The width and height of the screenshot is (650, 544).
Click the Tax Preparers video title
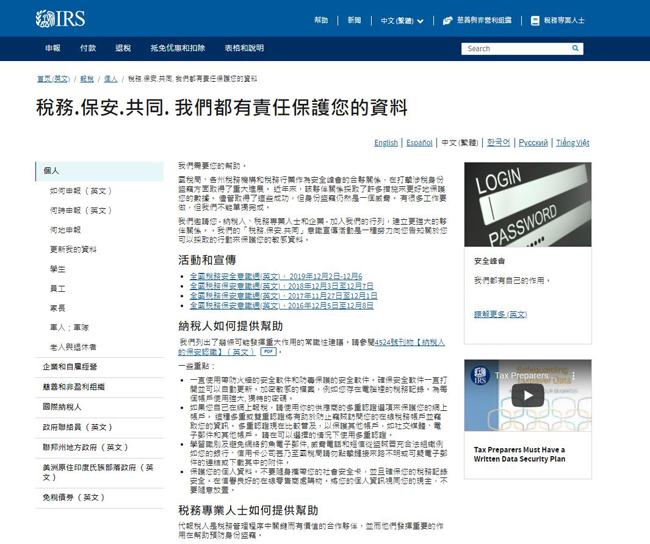521,376
